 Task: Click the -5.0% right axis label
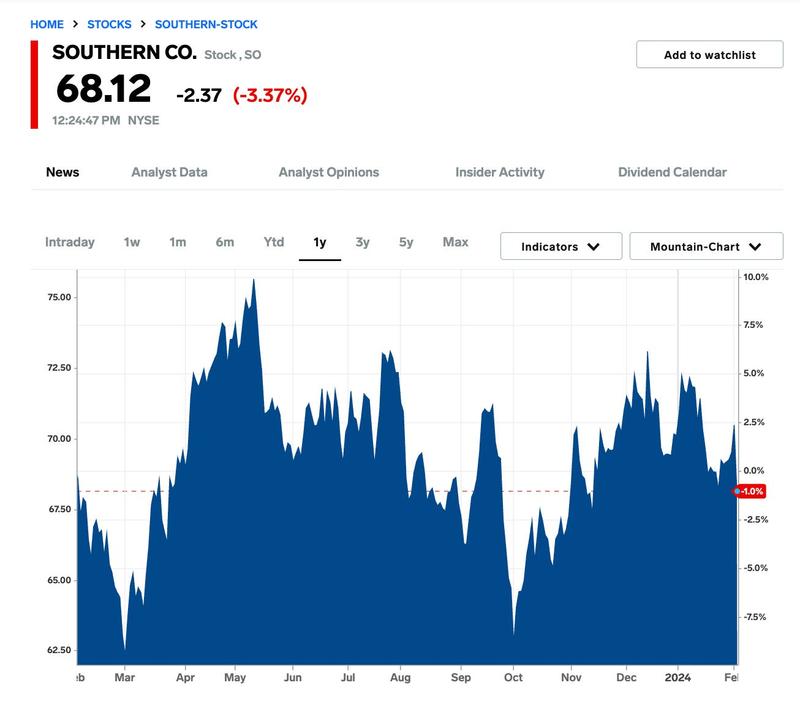[756, 568]
